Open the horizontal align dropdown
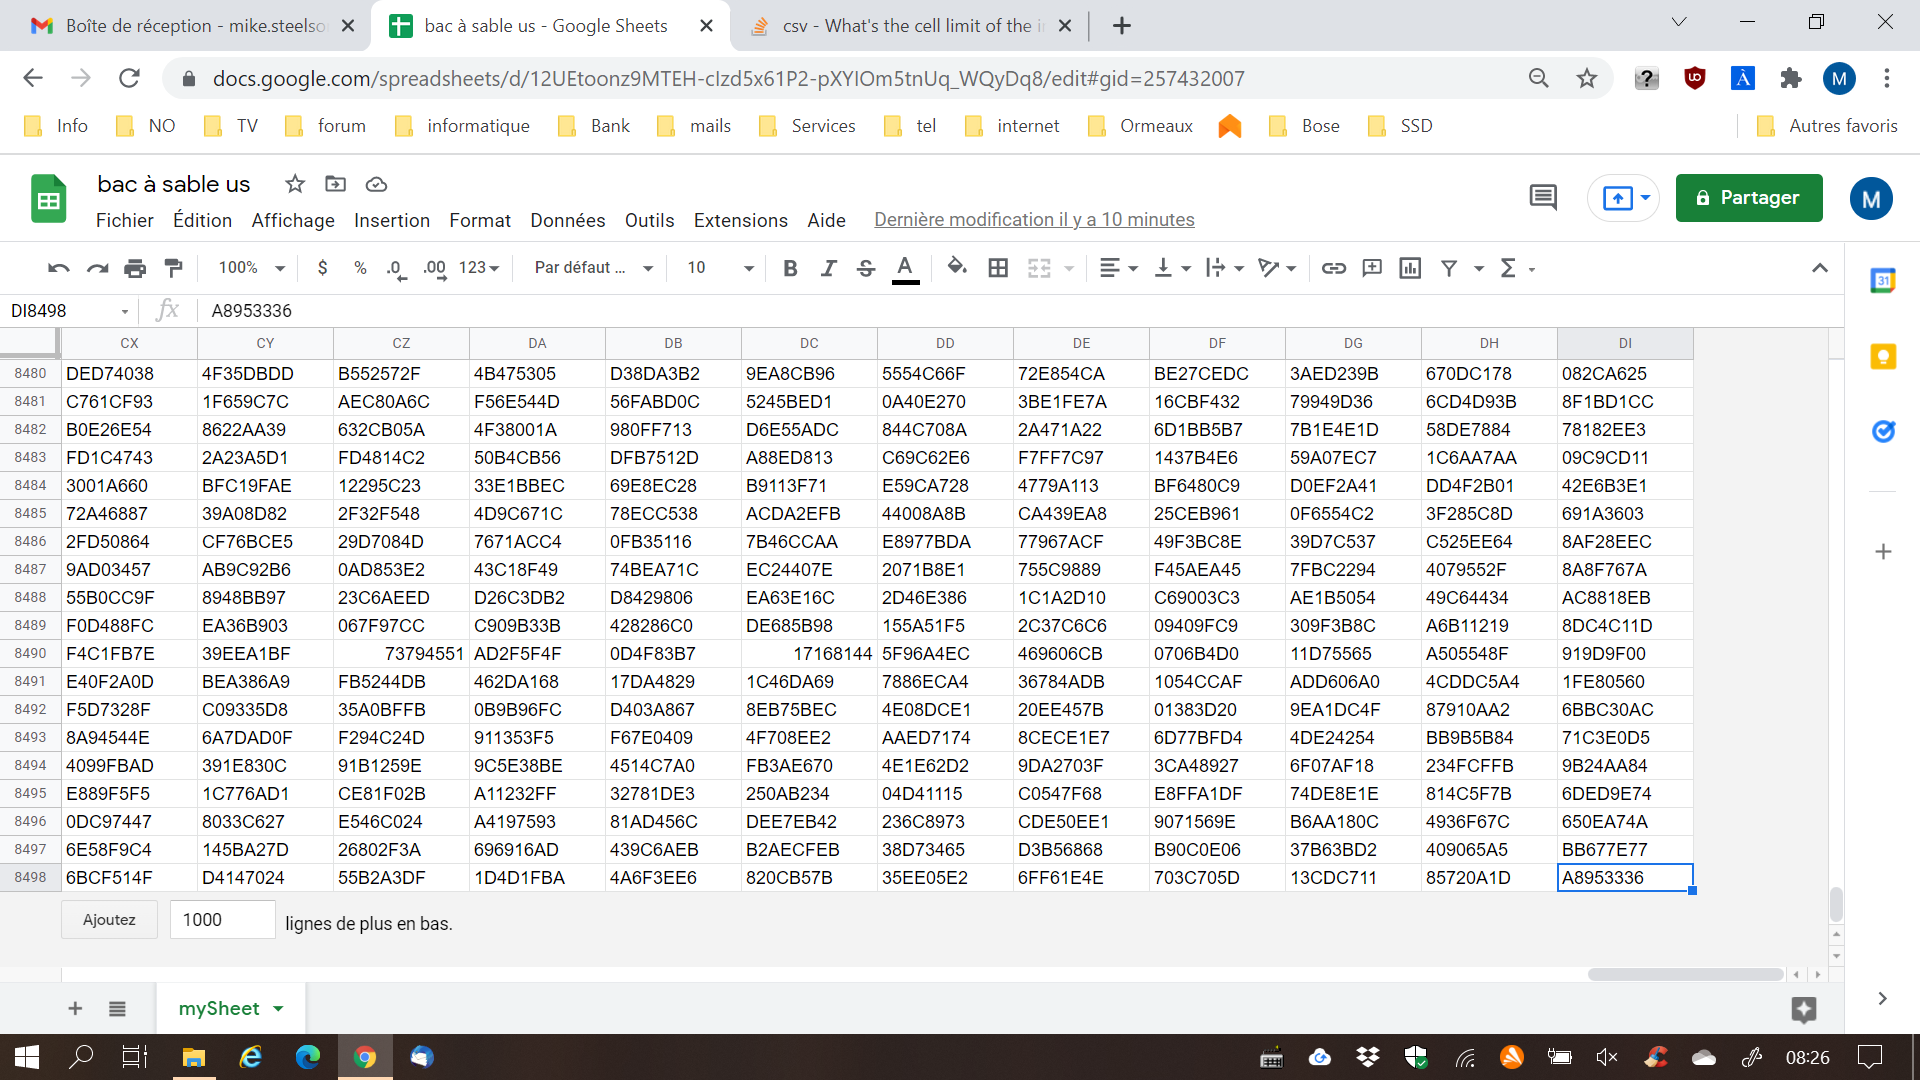Screen dimensions: 1920x1080 click(x=1118, y=268)
